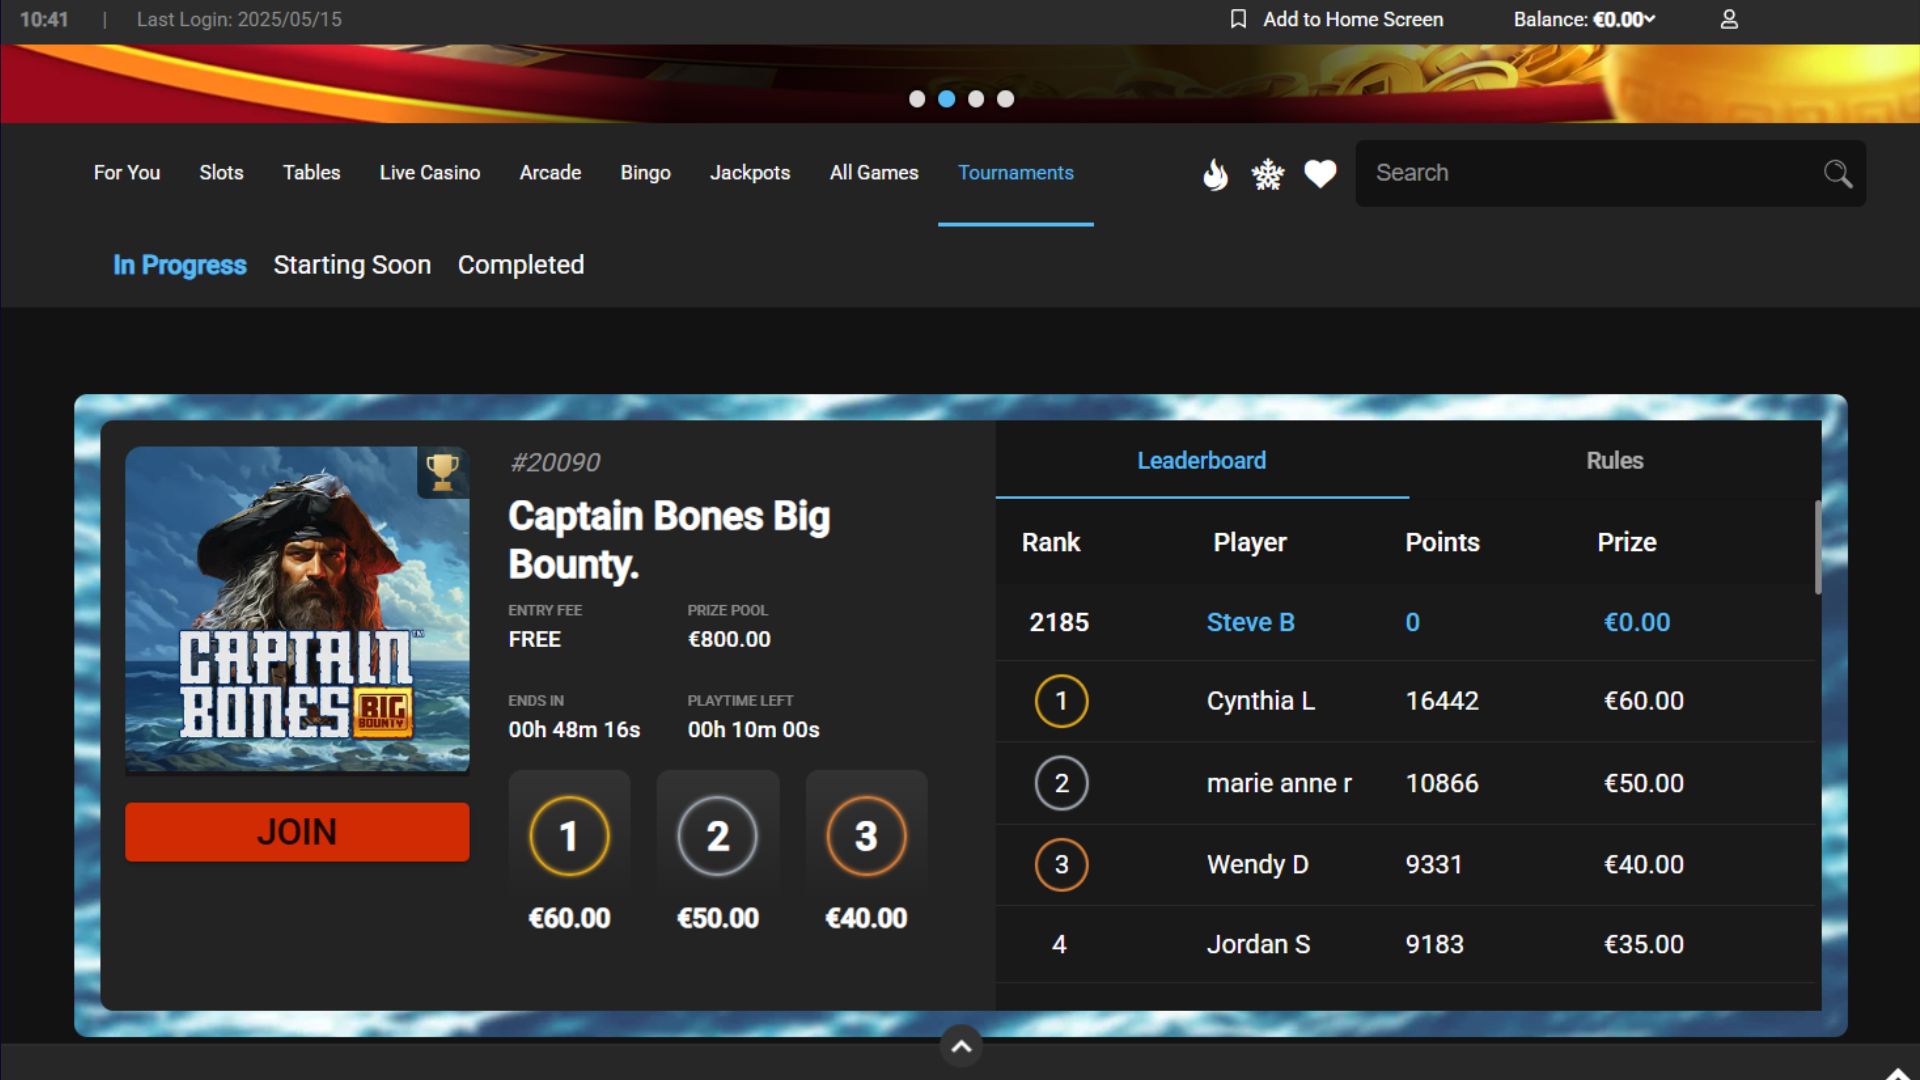Image resolution: width=1920 pixels, height=1080 pixels.
Task: Switch to the Leaderboard tab
Action: pos(1202,460)
